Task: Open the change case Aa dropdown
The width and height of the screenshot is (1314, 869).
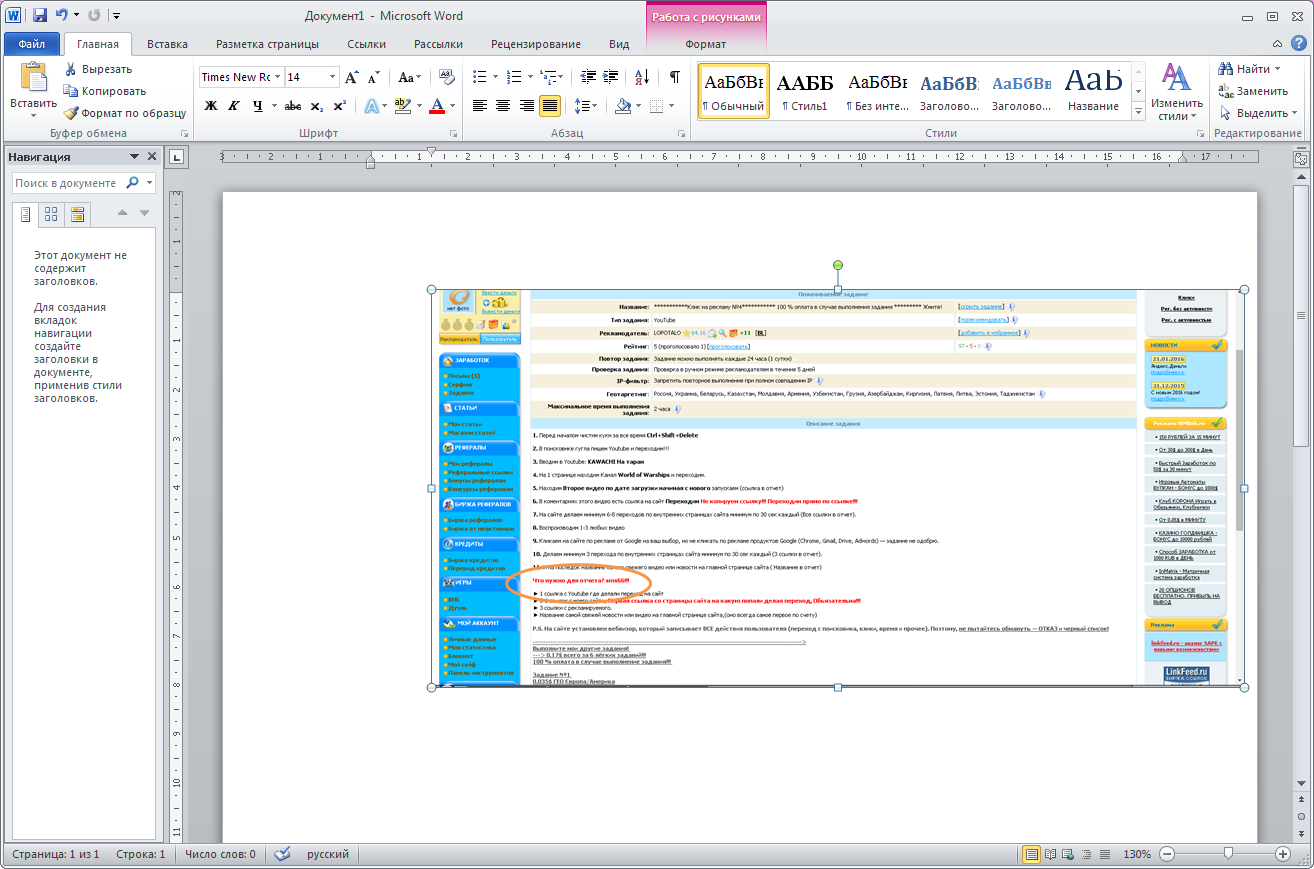Action: tap(409, 77)
